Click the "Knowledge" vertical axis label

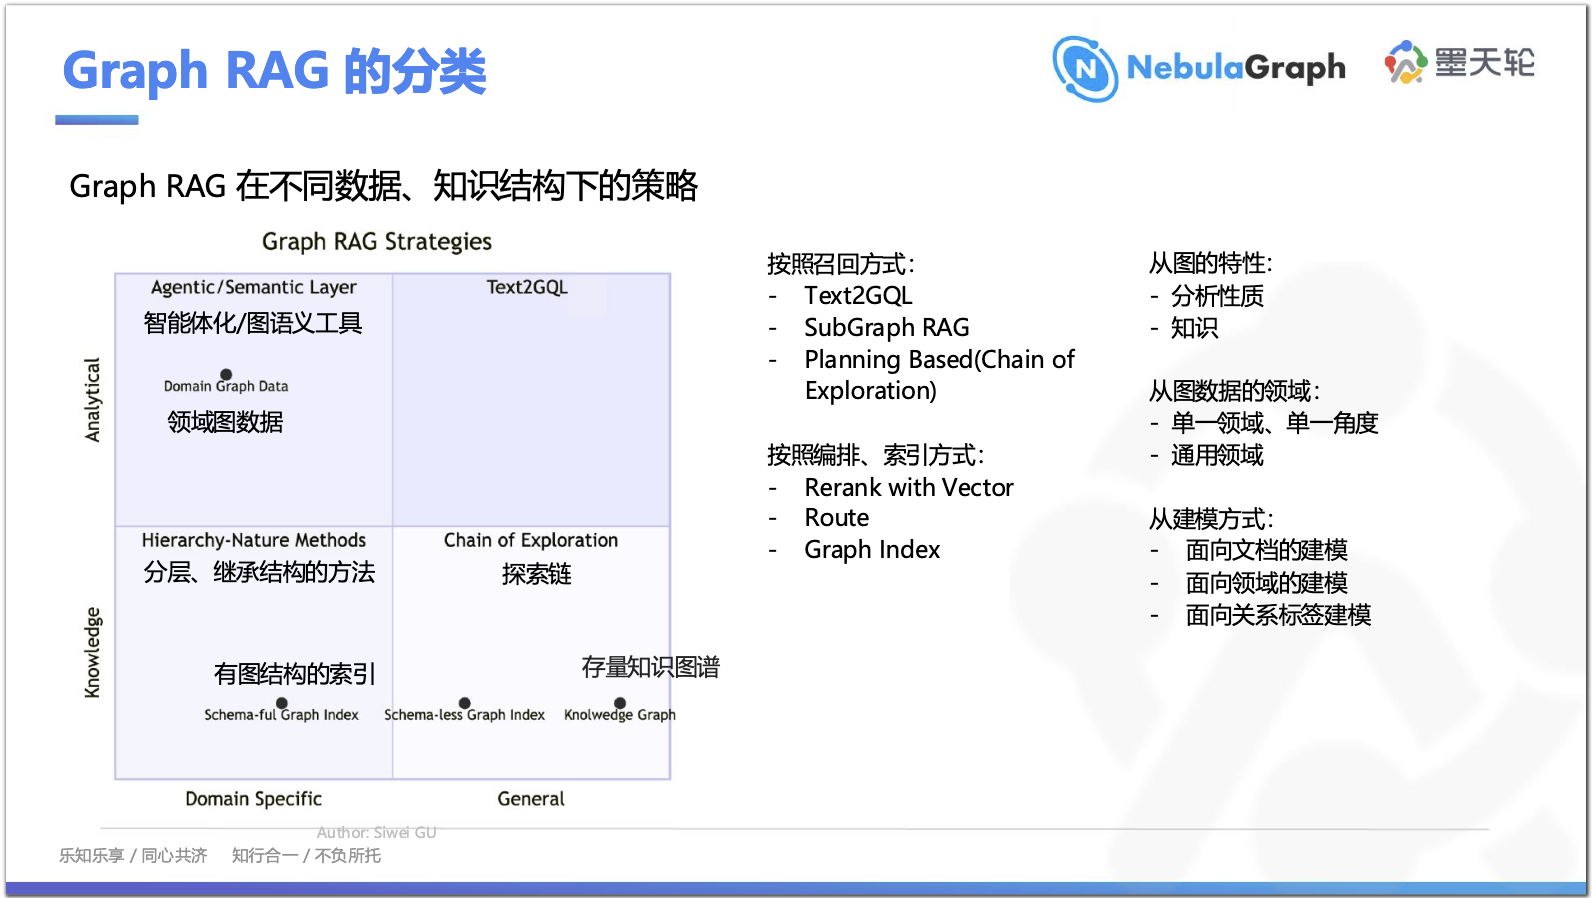point(93,652)
